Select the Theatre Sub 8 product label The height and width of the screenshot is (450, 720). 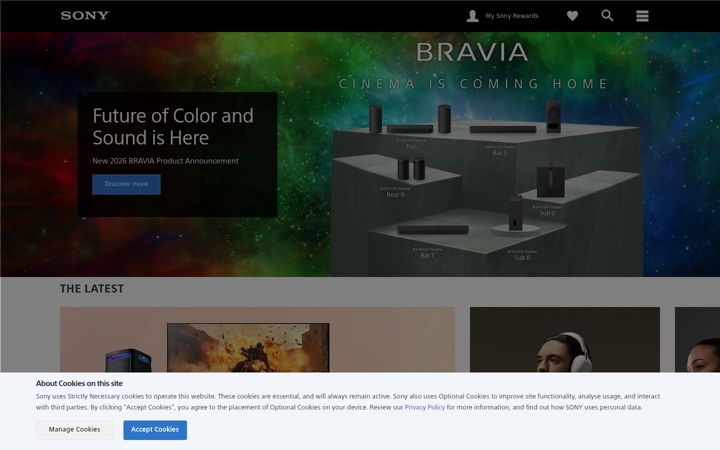pos(523,255)
